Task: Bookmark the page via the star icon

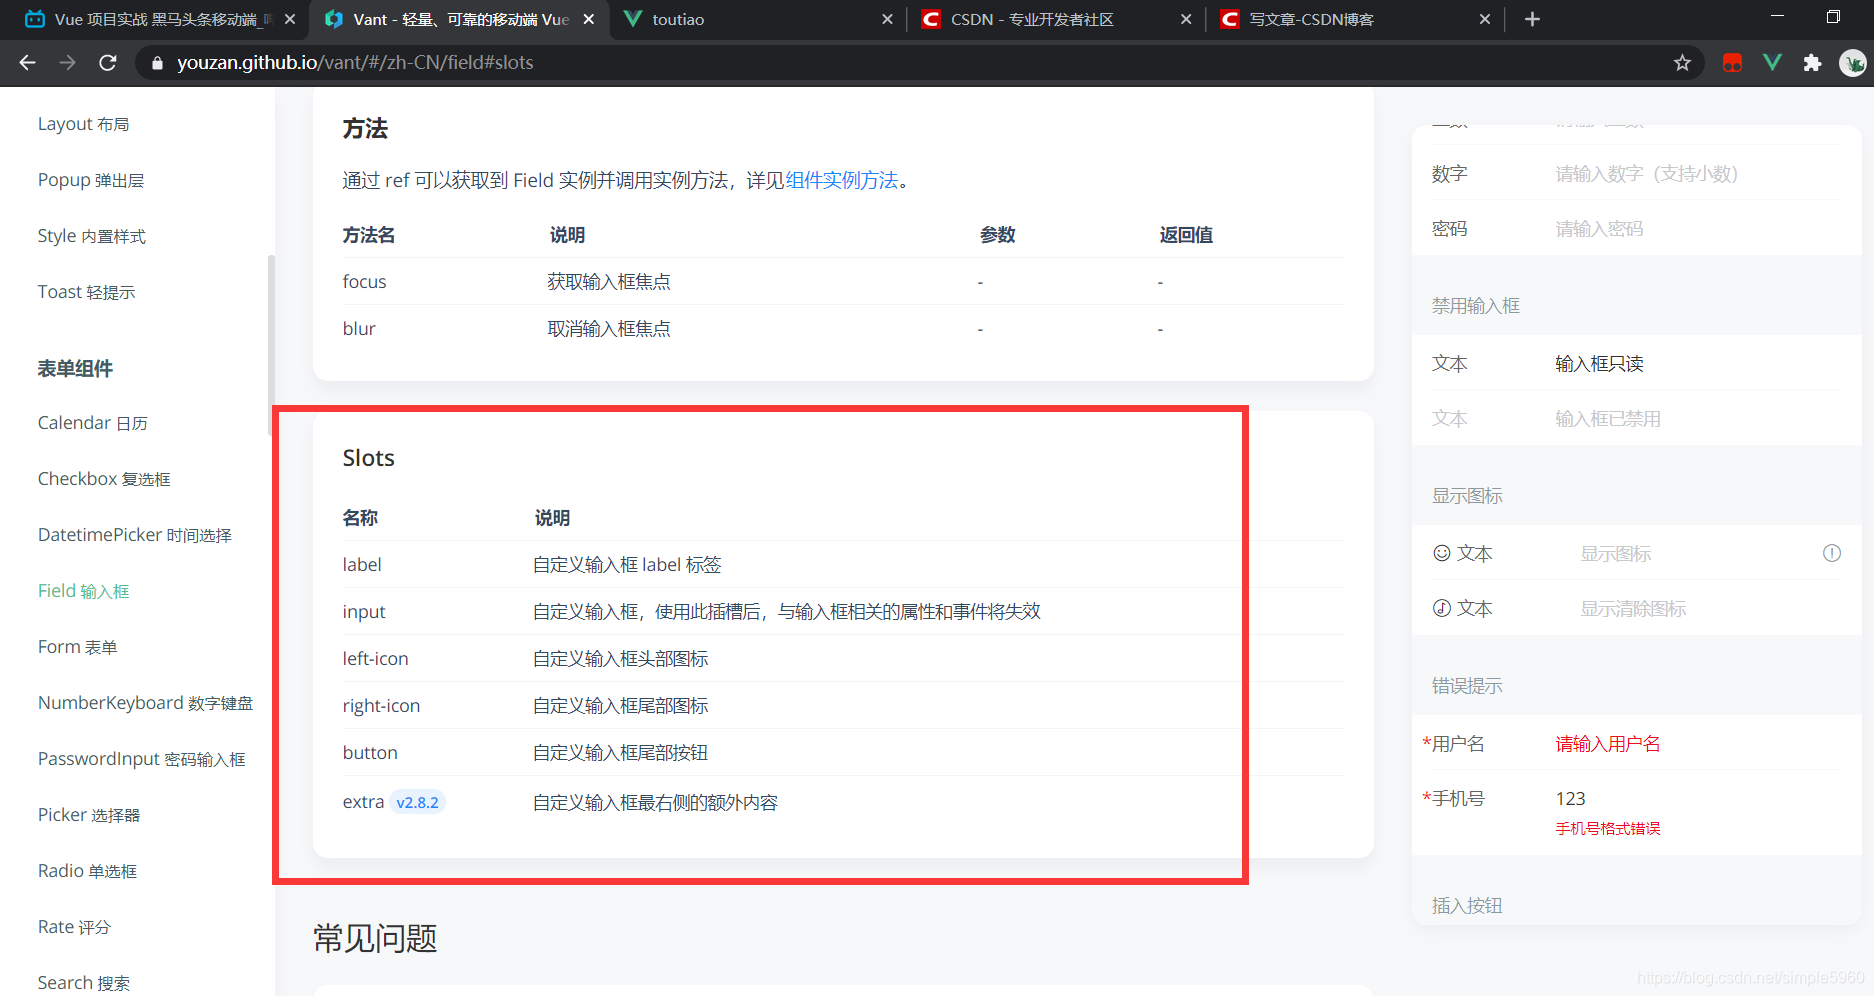Action: (1683, 62)
